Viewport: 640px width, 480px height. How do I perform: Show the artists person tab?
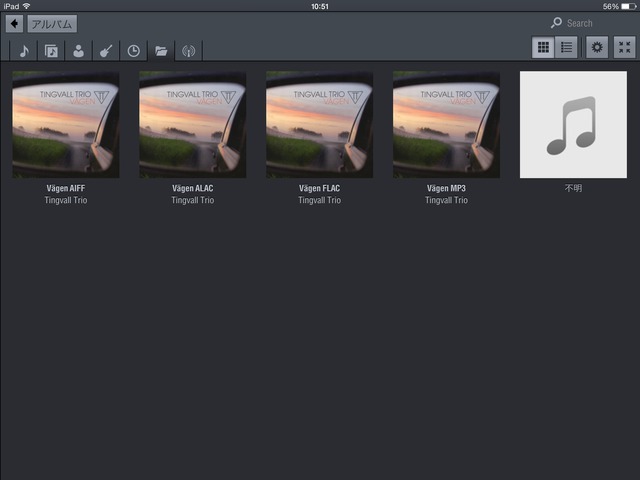[79, 51]
